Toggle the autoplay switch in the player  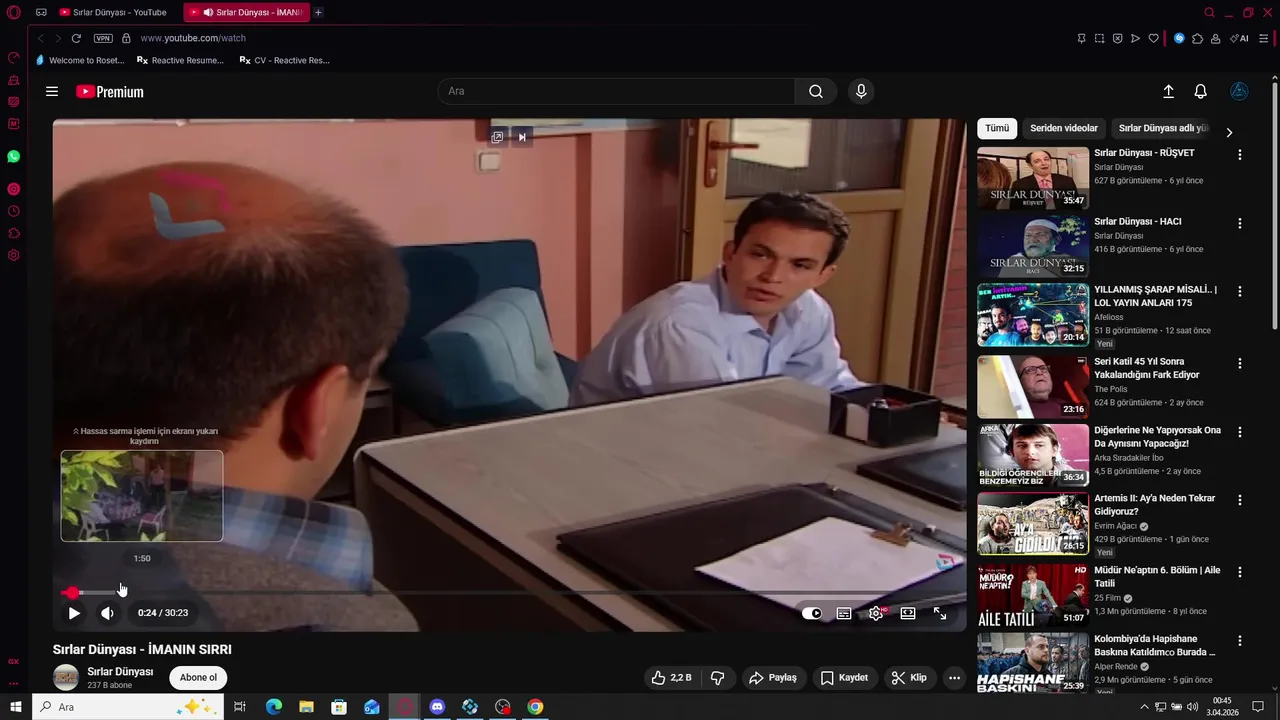pos(812,614)
